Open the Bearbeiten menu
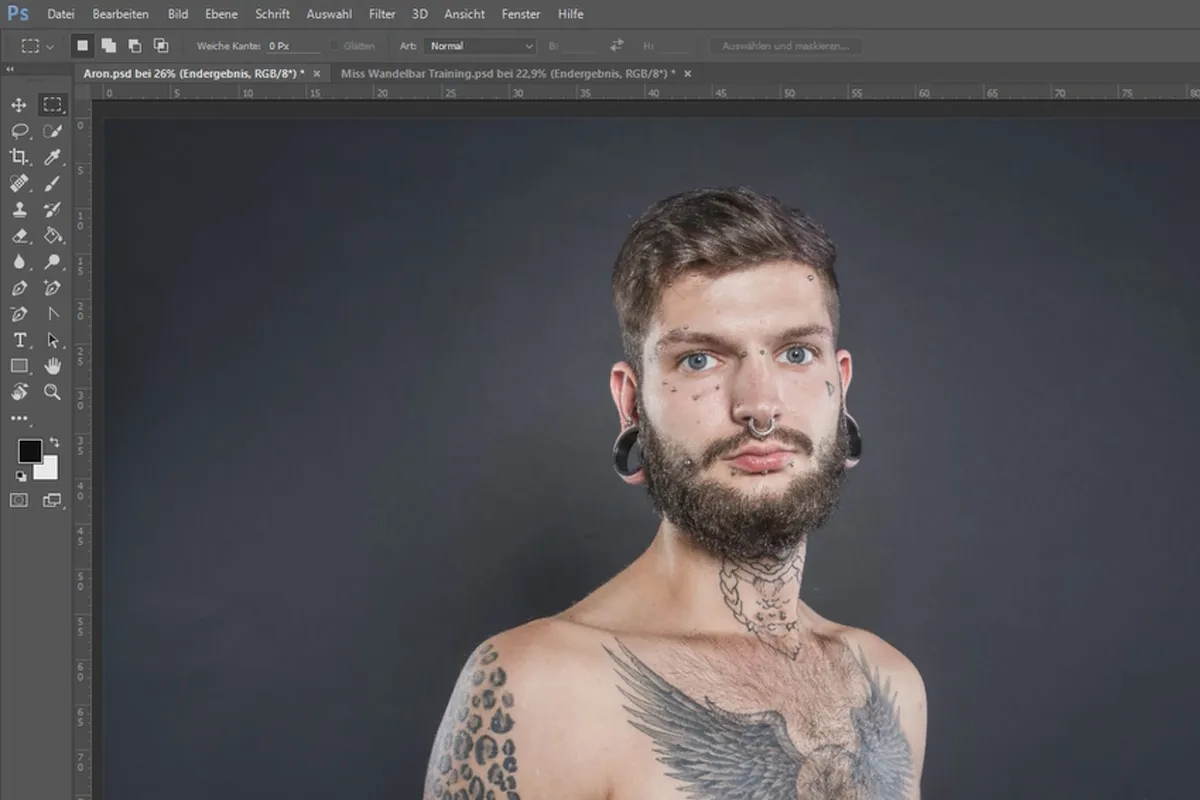Viewport: 1200px width, 800px height. 121,14
